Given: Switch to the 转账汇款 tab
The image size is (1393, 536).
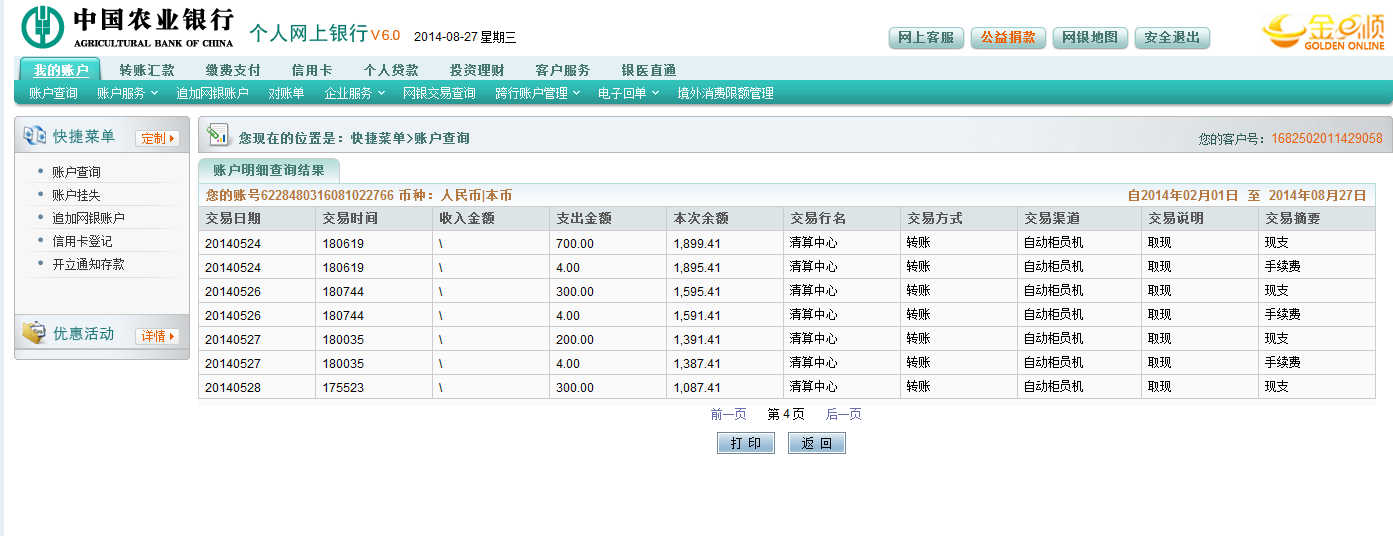Looking at the screenshot, I should click(147, 70).
